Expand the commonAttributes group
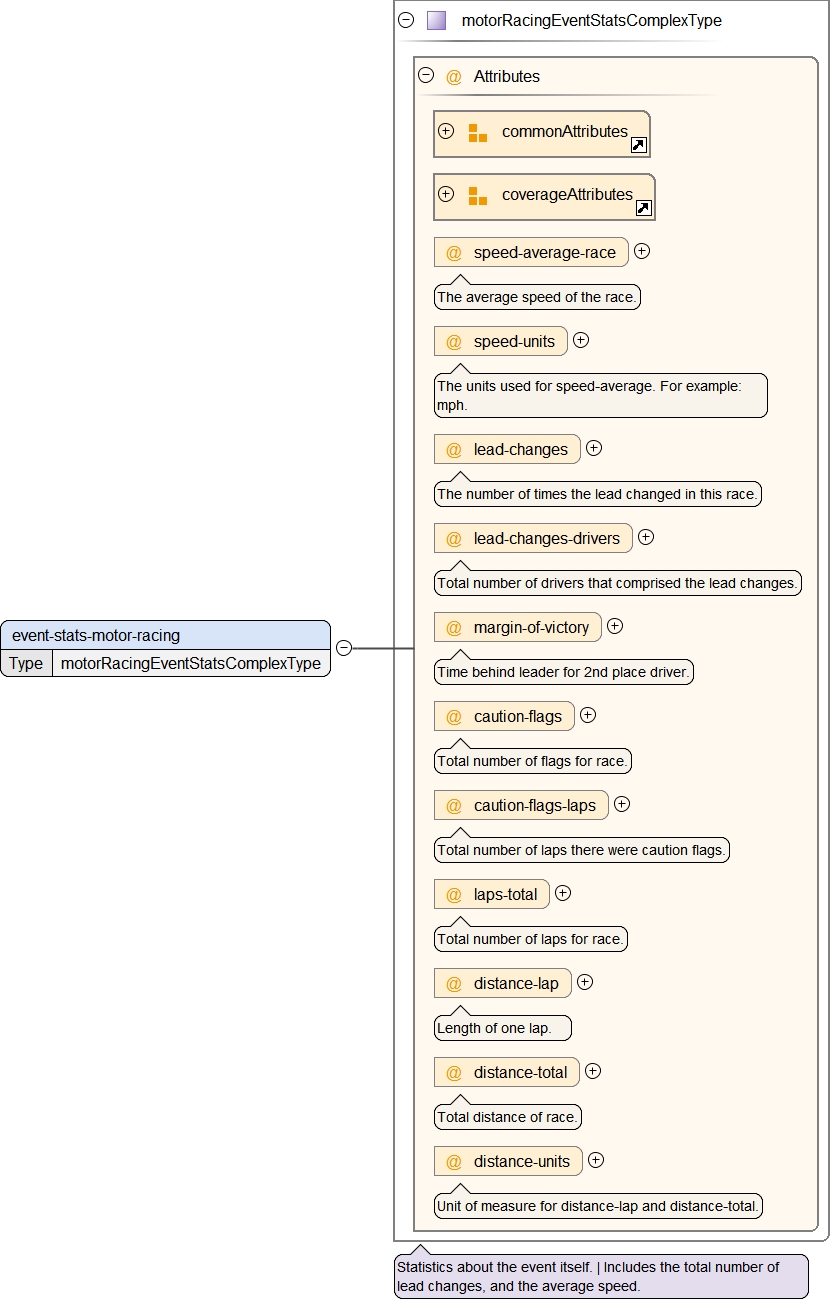The image size is (831, 1302). click(446, 131)
